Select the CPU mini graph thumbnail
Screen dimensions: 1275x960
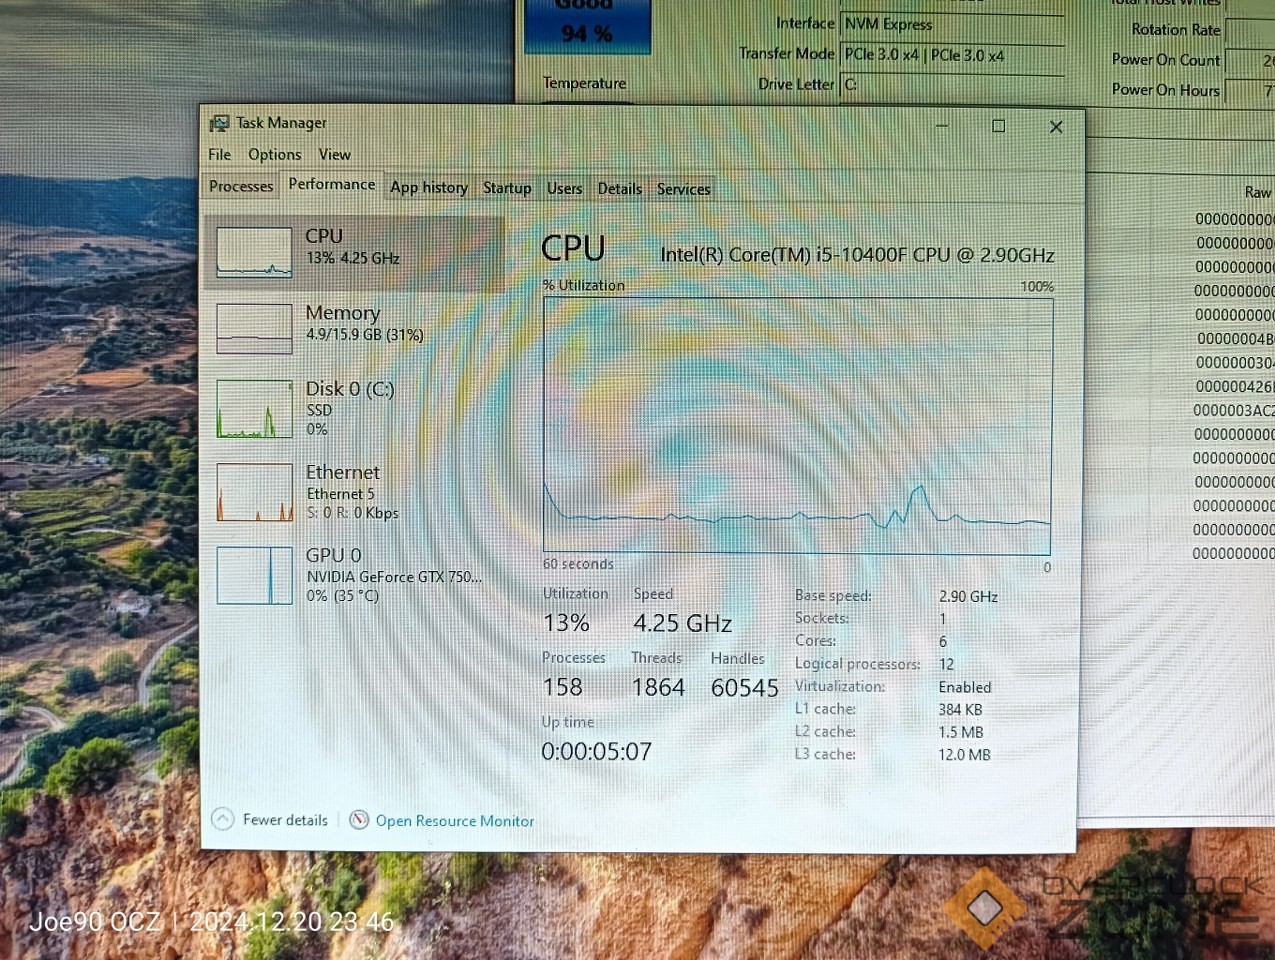click(x=254, y=252)
